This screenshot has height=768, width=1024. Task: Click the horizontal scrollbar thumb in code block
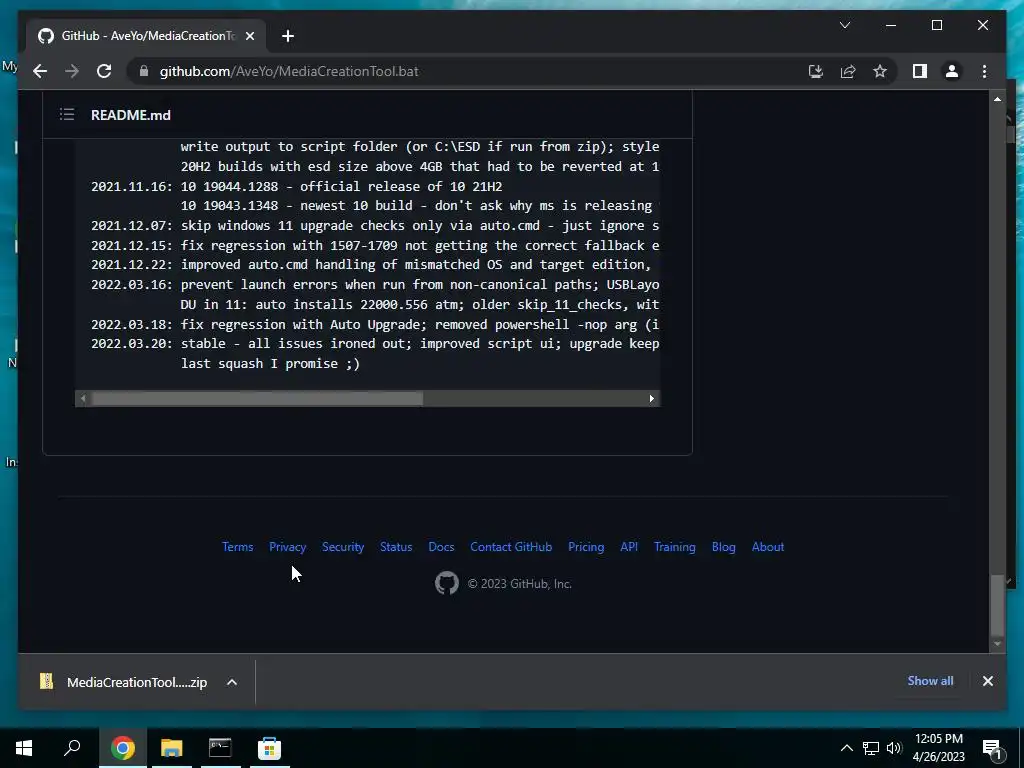click(257, 398)
